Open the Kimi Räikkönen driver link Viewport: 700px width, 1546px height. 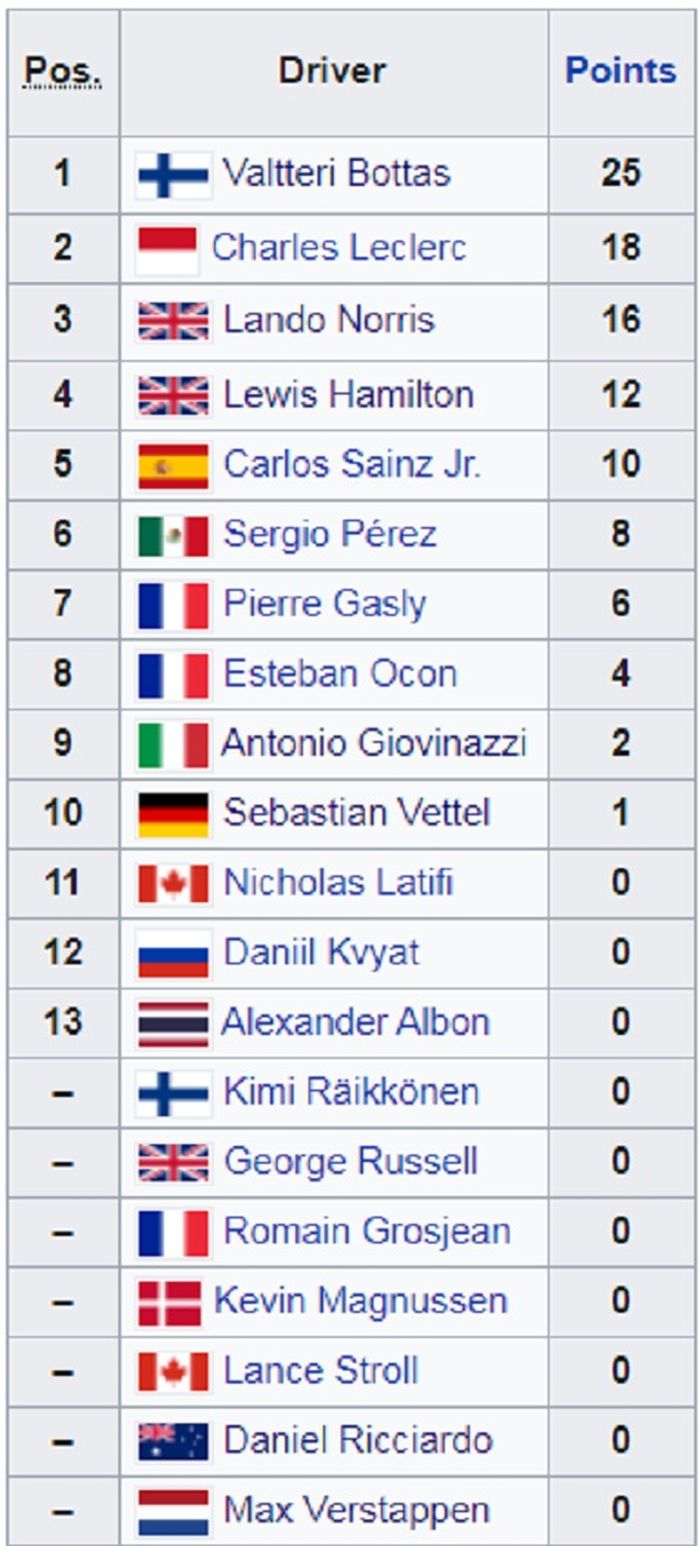point(351,1091)
